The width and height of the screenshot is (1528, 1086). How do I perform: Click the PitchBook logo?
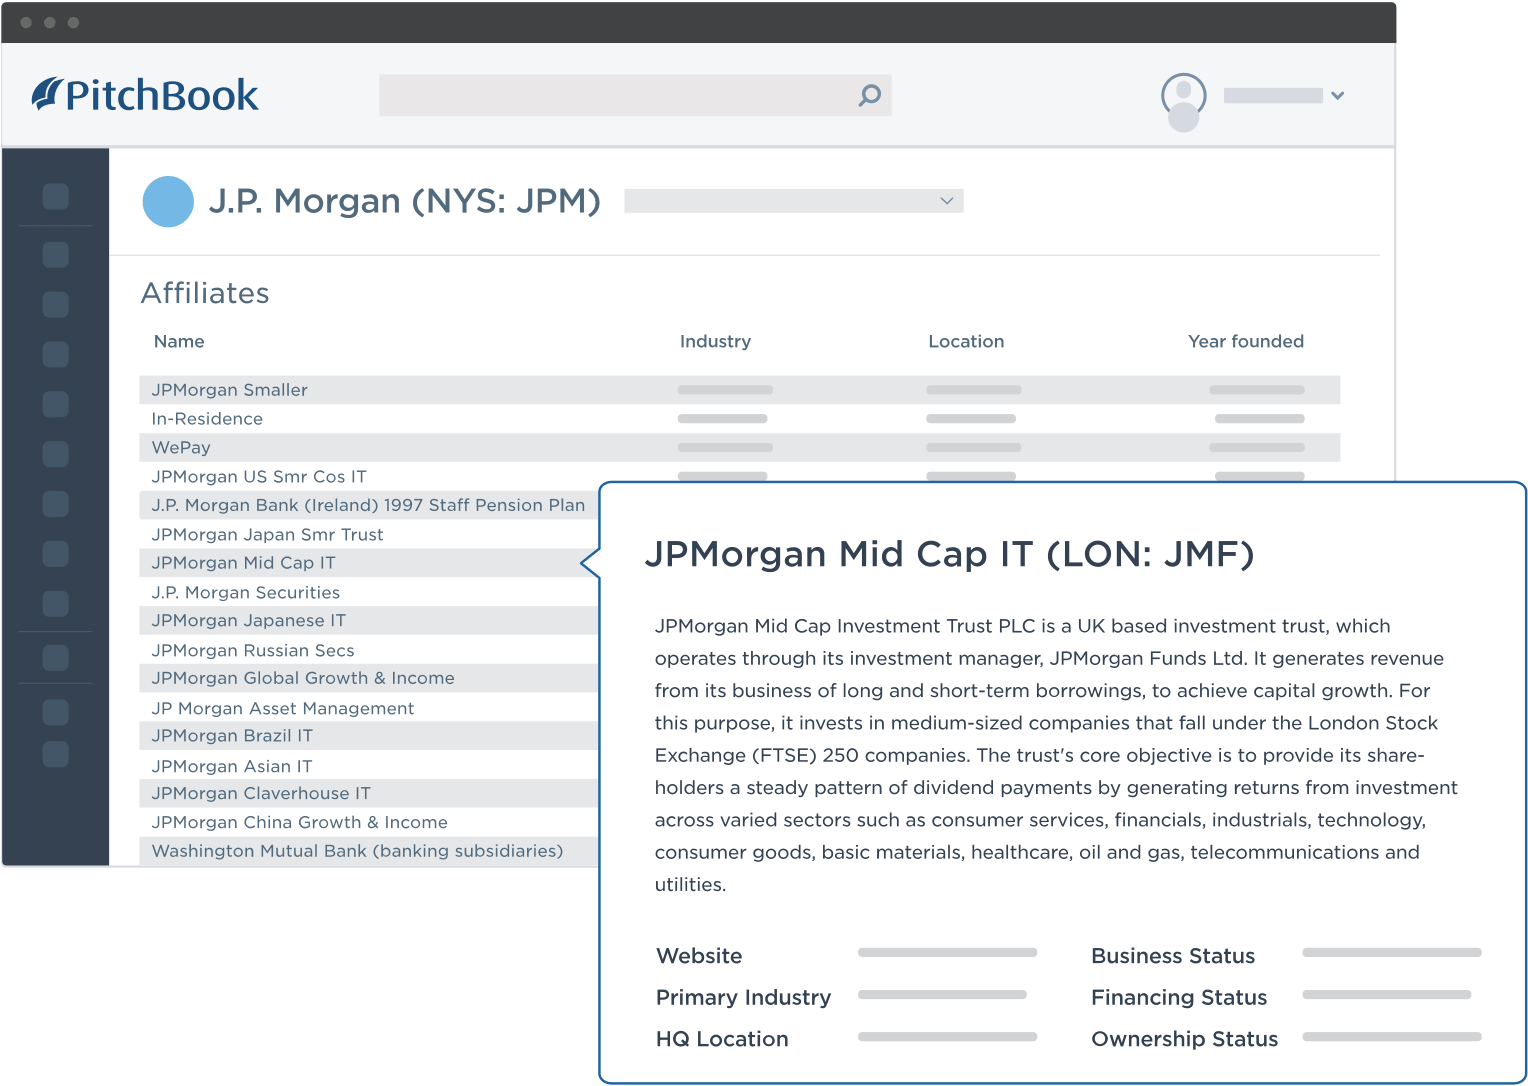145,95
